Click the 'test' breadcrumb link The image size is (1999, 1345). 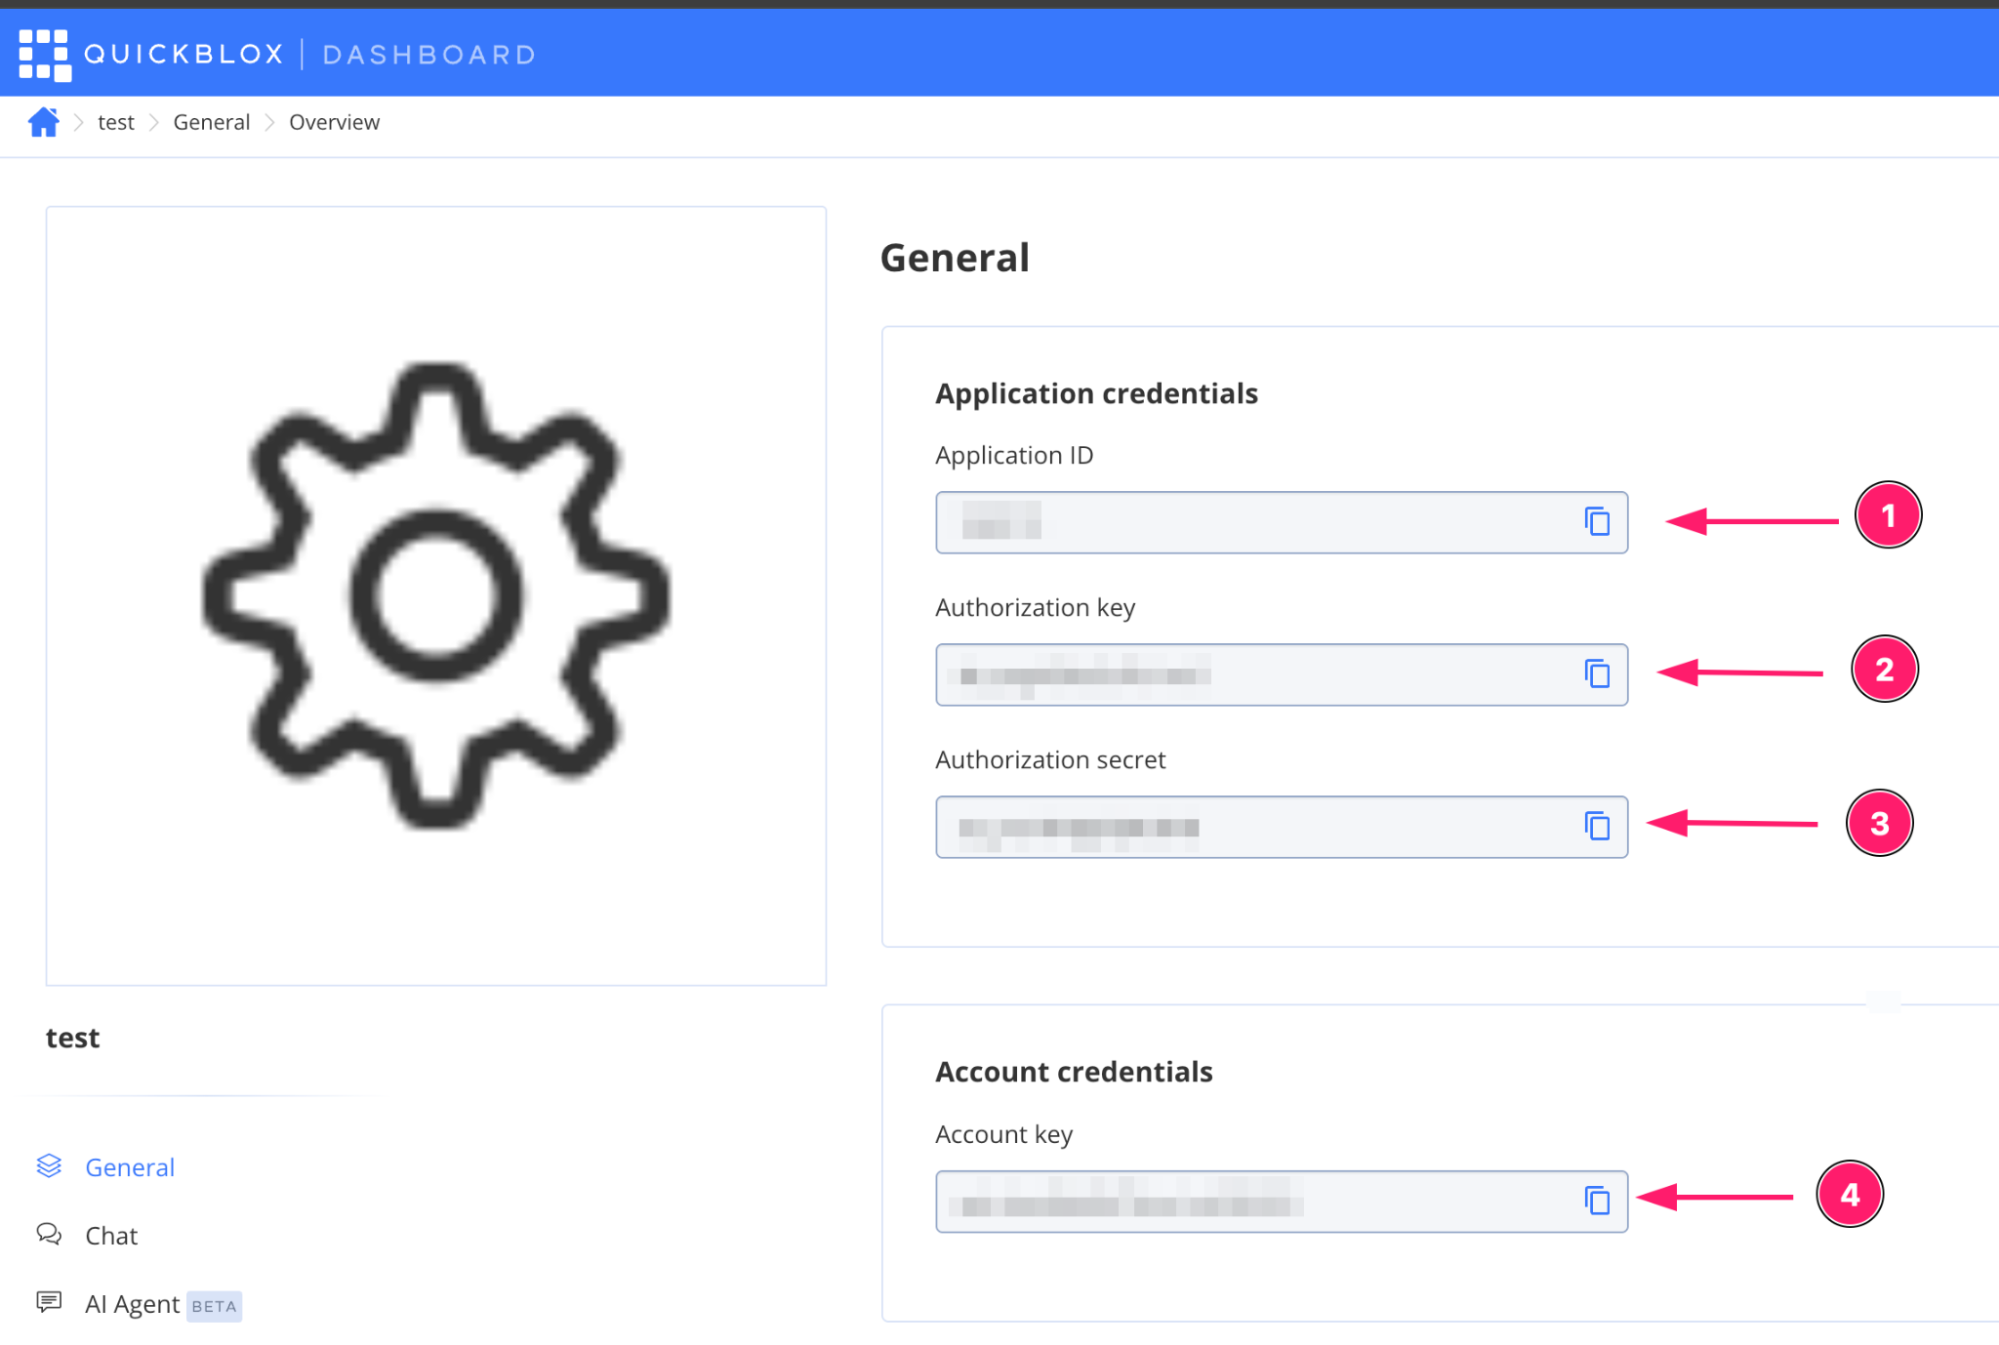pos(116,122)
